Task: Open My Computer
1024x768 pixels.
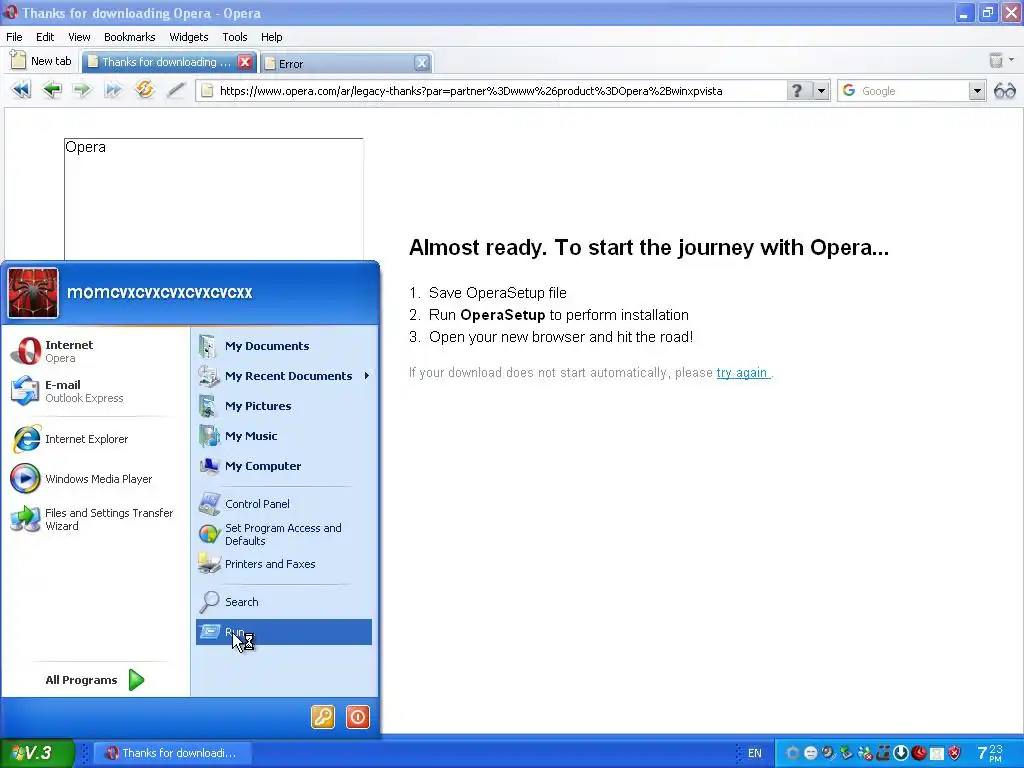Action: [284, 466]
